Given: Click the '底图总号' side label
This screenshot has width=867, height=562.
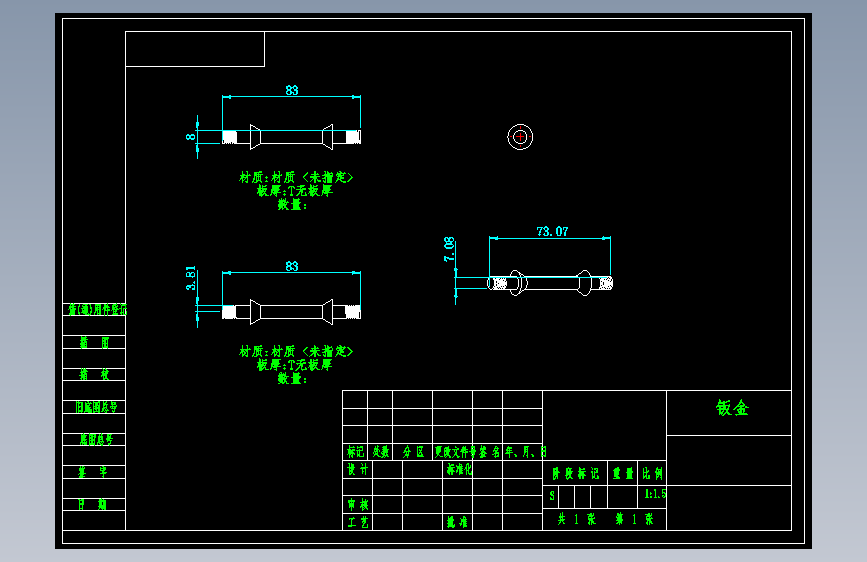Looking at the screenshot, I should 96,440.
